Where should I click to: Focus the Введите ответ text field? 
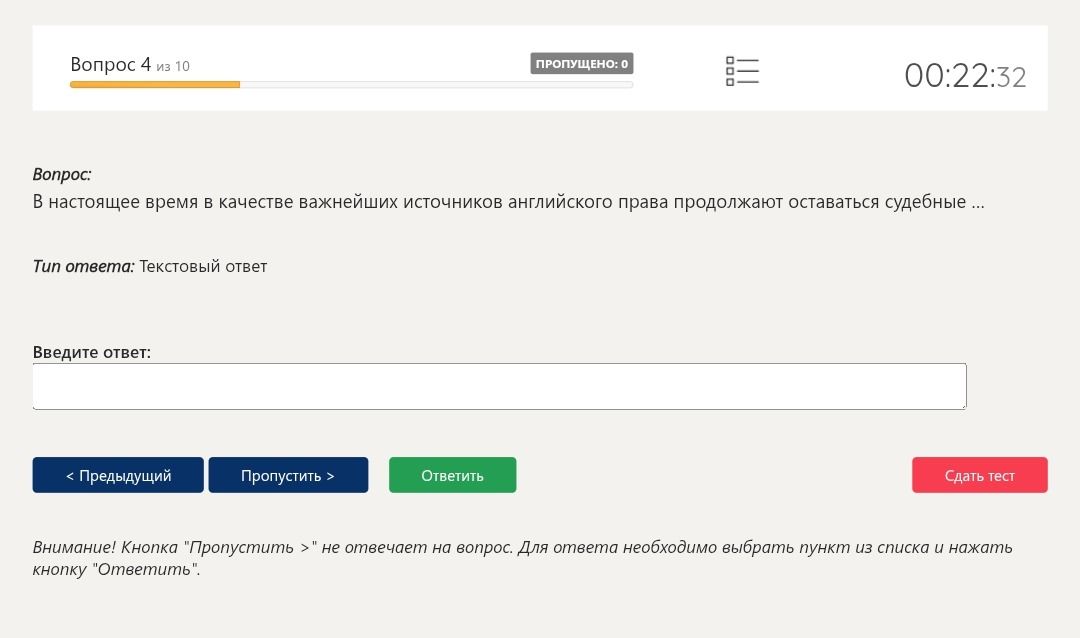[499, 387]
